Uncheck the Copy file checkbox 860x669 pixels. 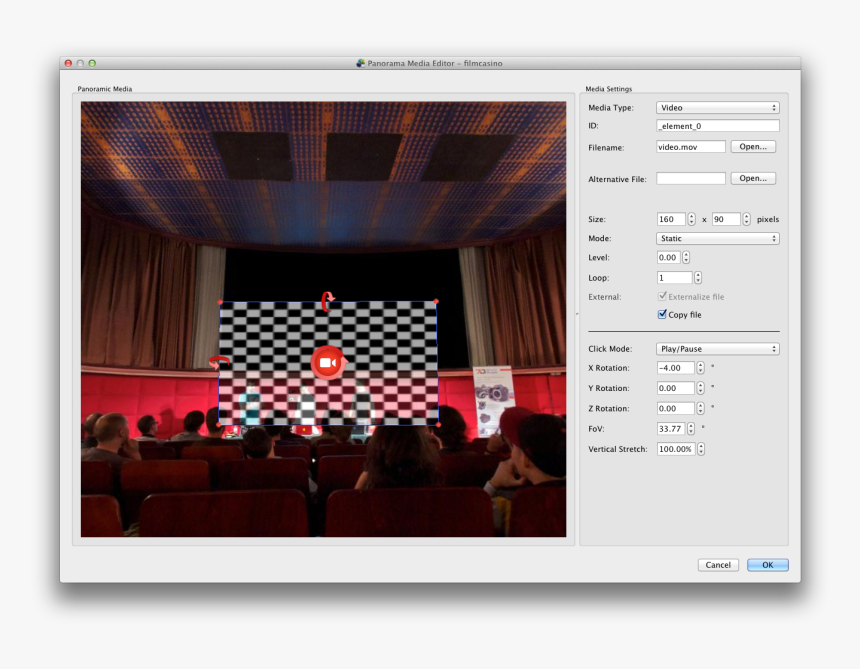point(662,314)
